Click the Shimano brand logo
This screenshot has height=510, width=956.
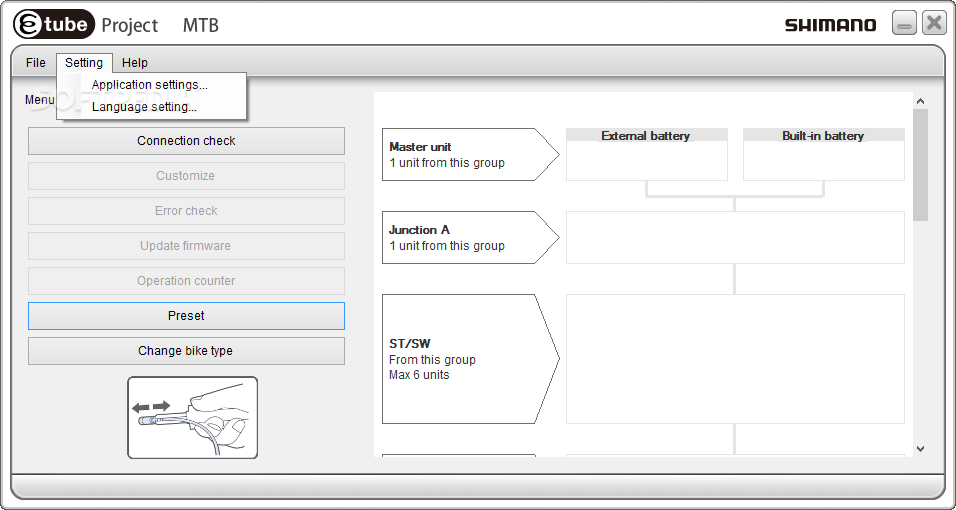[830, 25]
